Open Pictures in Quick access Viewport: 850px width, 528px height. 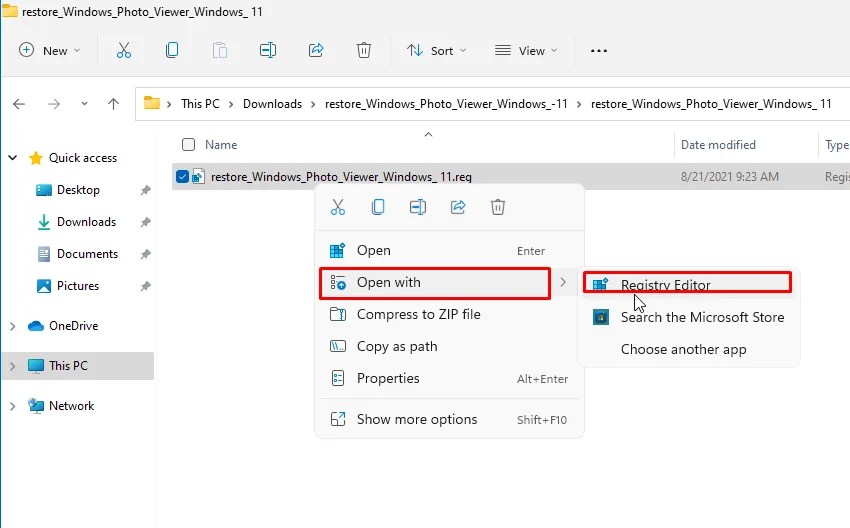point(78,286)
